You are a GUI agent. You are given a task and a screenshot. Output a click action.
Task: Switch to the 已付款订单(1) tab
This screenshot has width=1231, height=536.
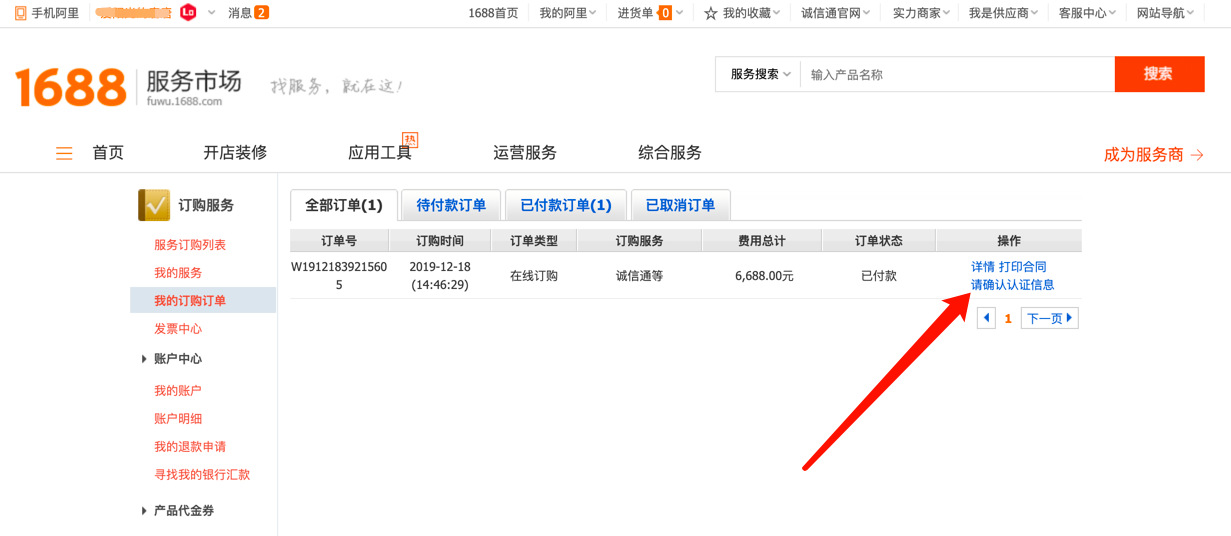pos(566,205)
